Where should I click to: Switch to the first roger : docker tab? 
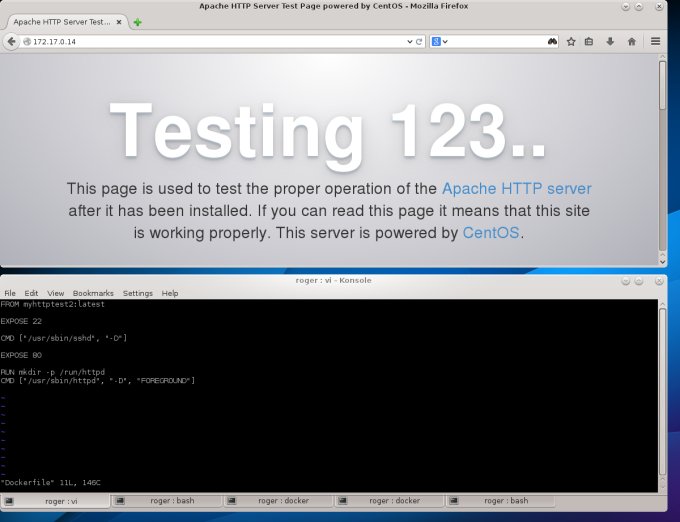(x=278, y=501)
